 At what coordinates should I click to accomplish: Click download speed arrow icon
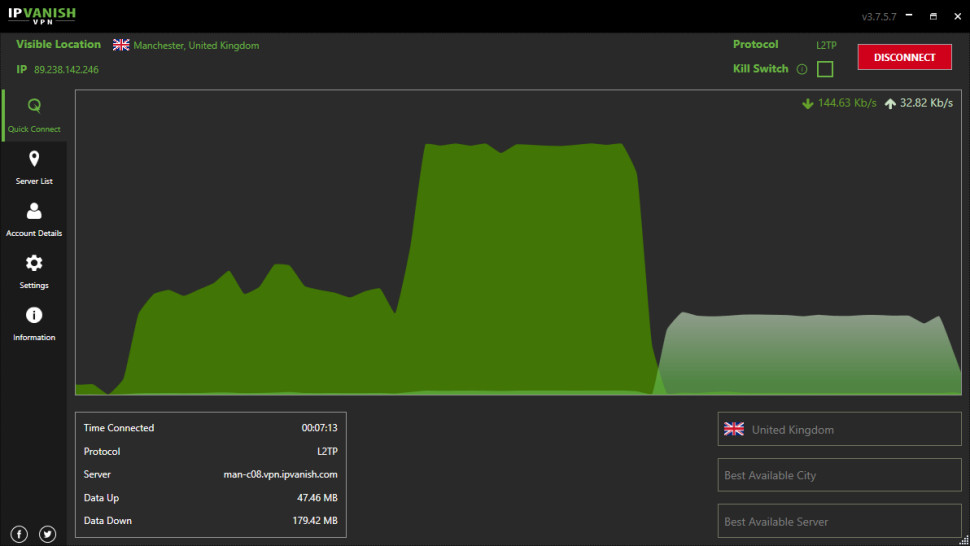807,103
